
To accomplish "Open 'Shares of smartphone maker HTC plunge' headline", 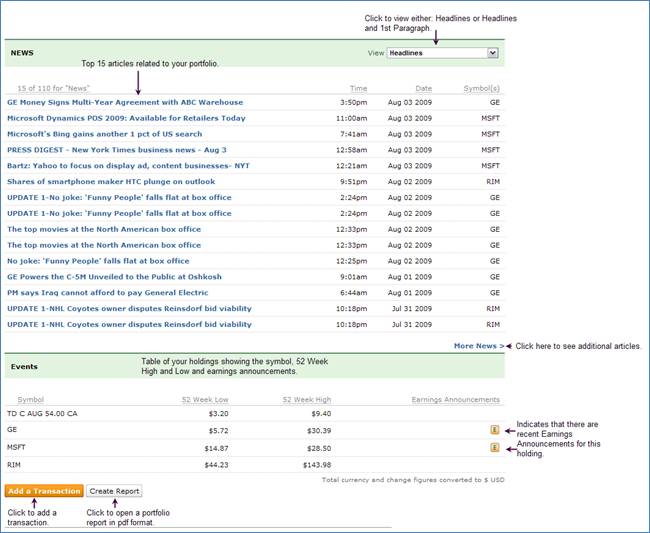I will [x=111, y=182].
